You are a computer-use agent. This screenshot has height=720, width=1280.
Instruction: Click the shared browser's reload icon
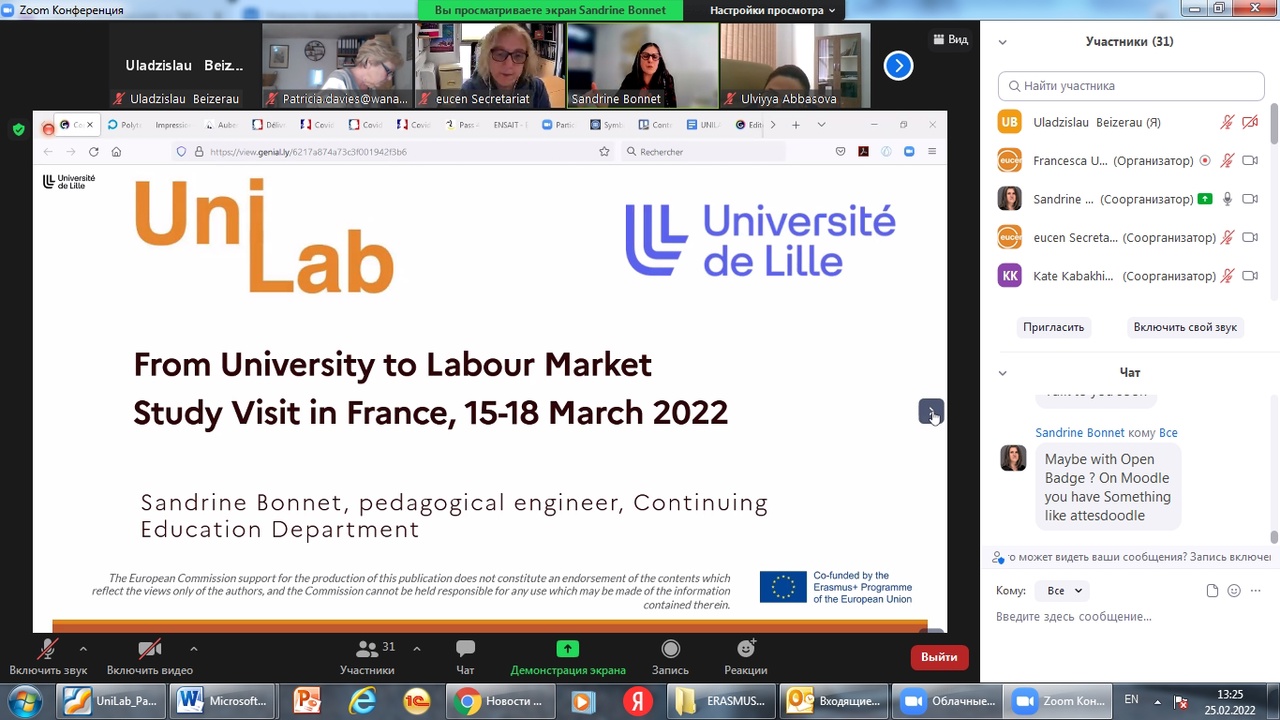(93, 152)
